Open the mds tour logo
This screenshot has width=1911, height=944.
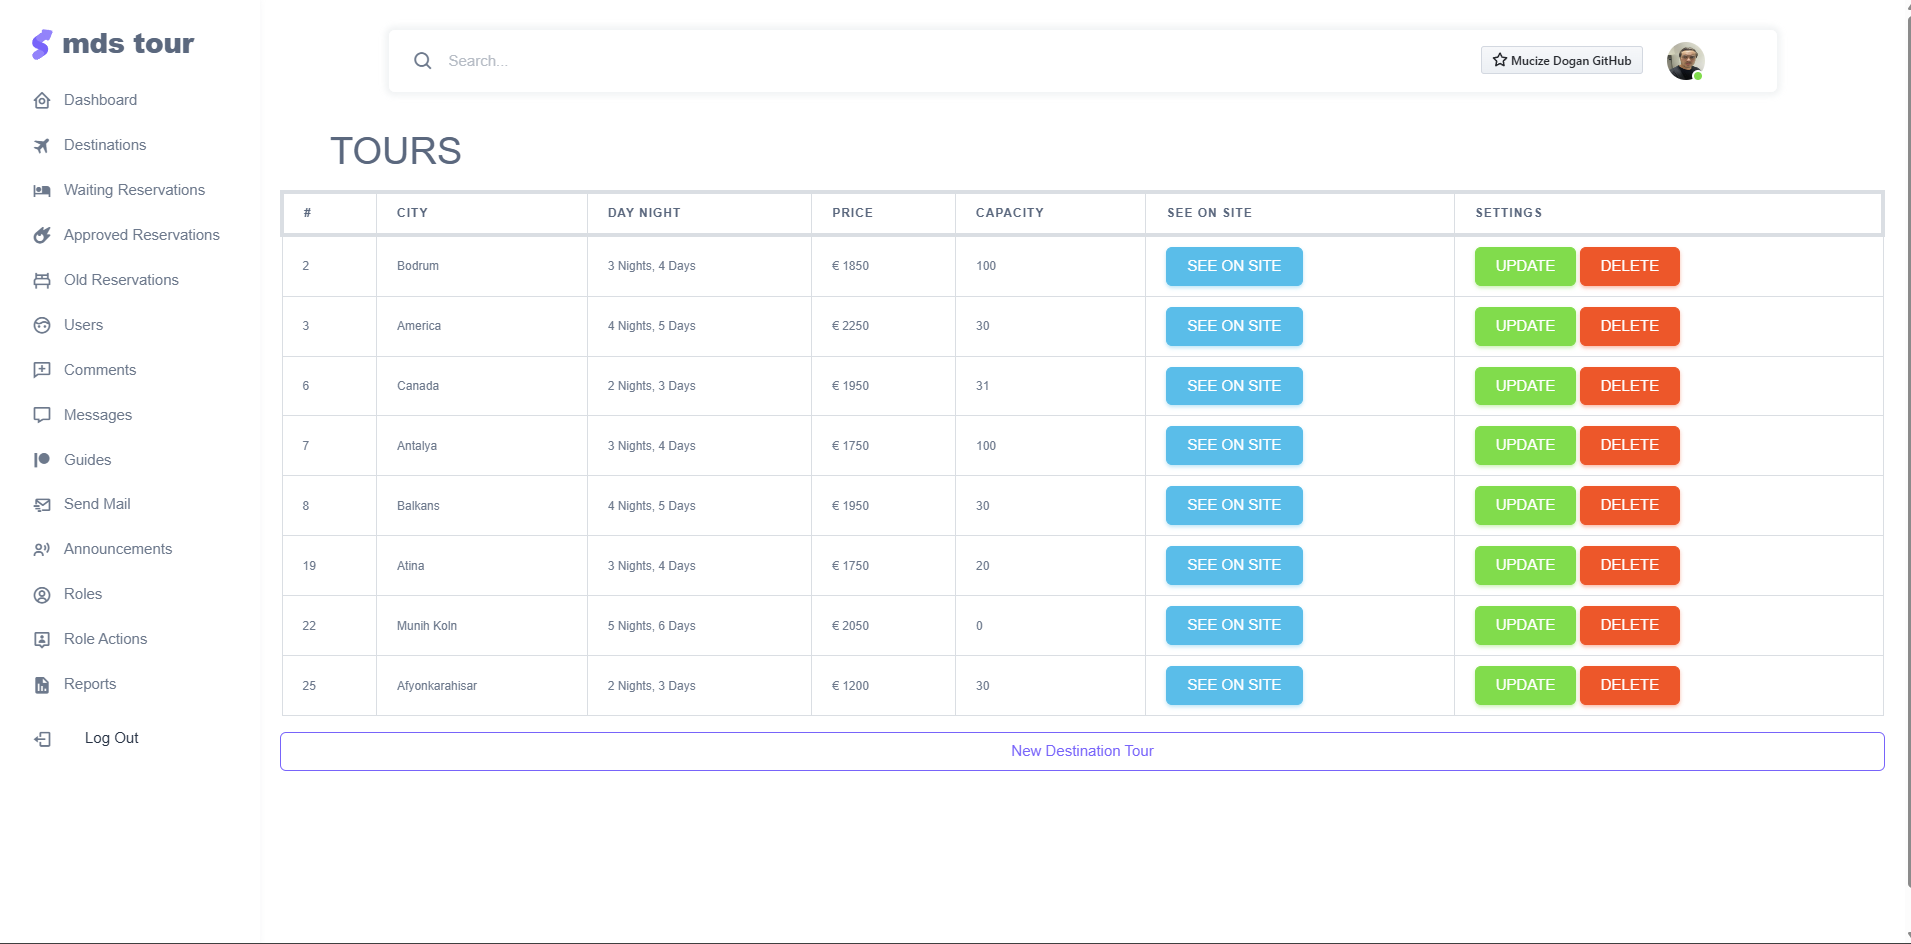[x=113, y=44]
